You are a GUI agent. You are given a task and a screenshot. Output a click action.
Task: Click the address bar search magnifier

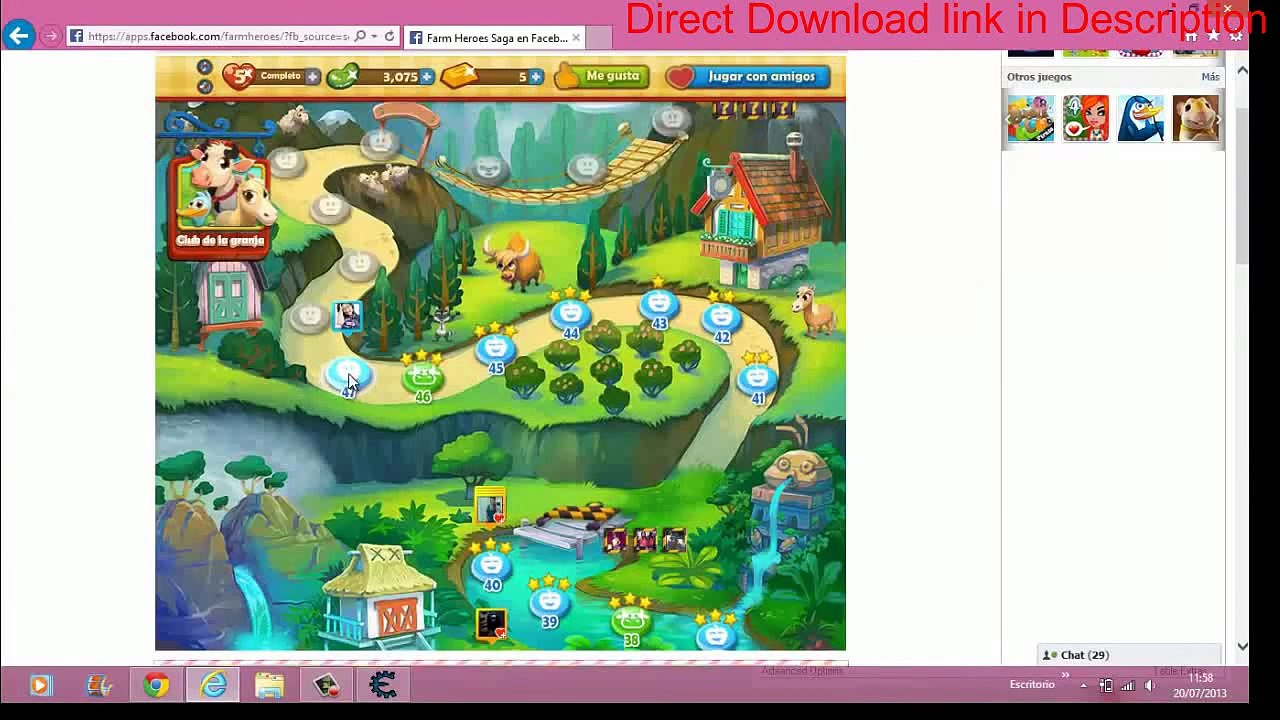click(360, 37)
